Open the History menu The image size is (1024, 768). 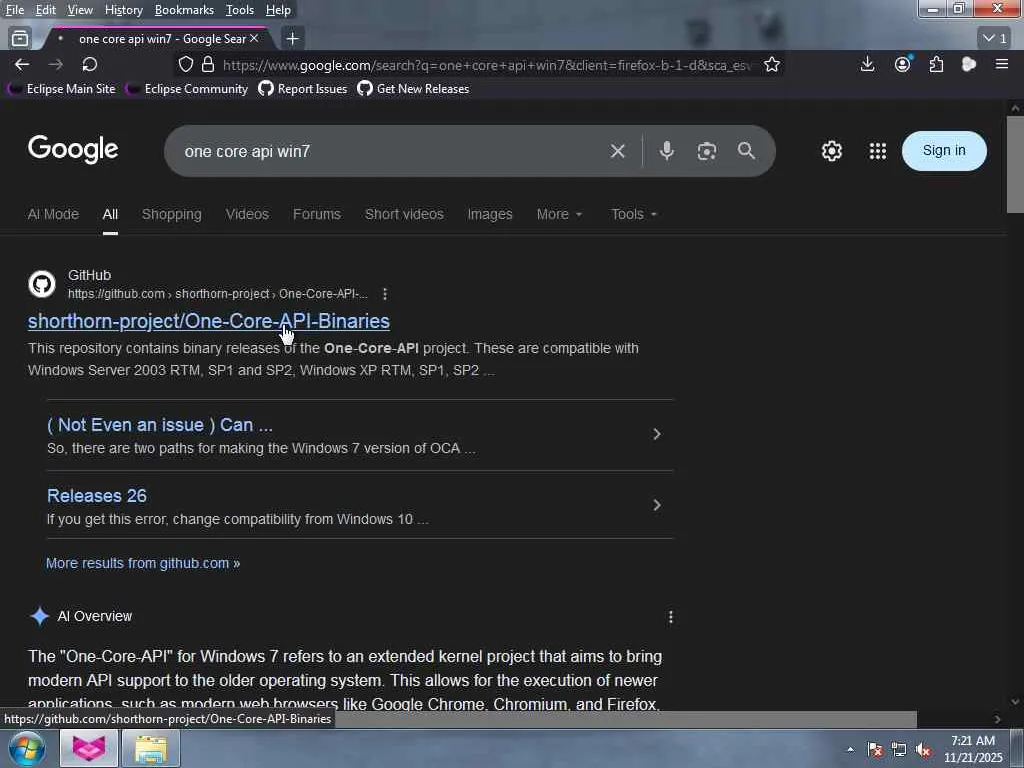pyautogui.click(x=123, y=10)
